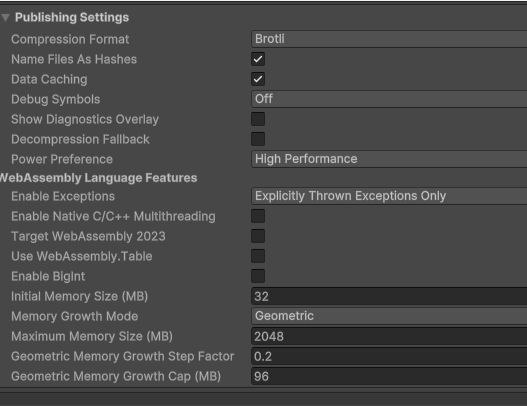Open the Memory Growth Mode Geometric dropdown
This screenshot has width=527, height=406.
pos(389,316)
